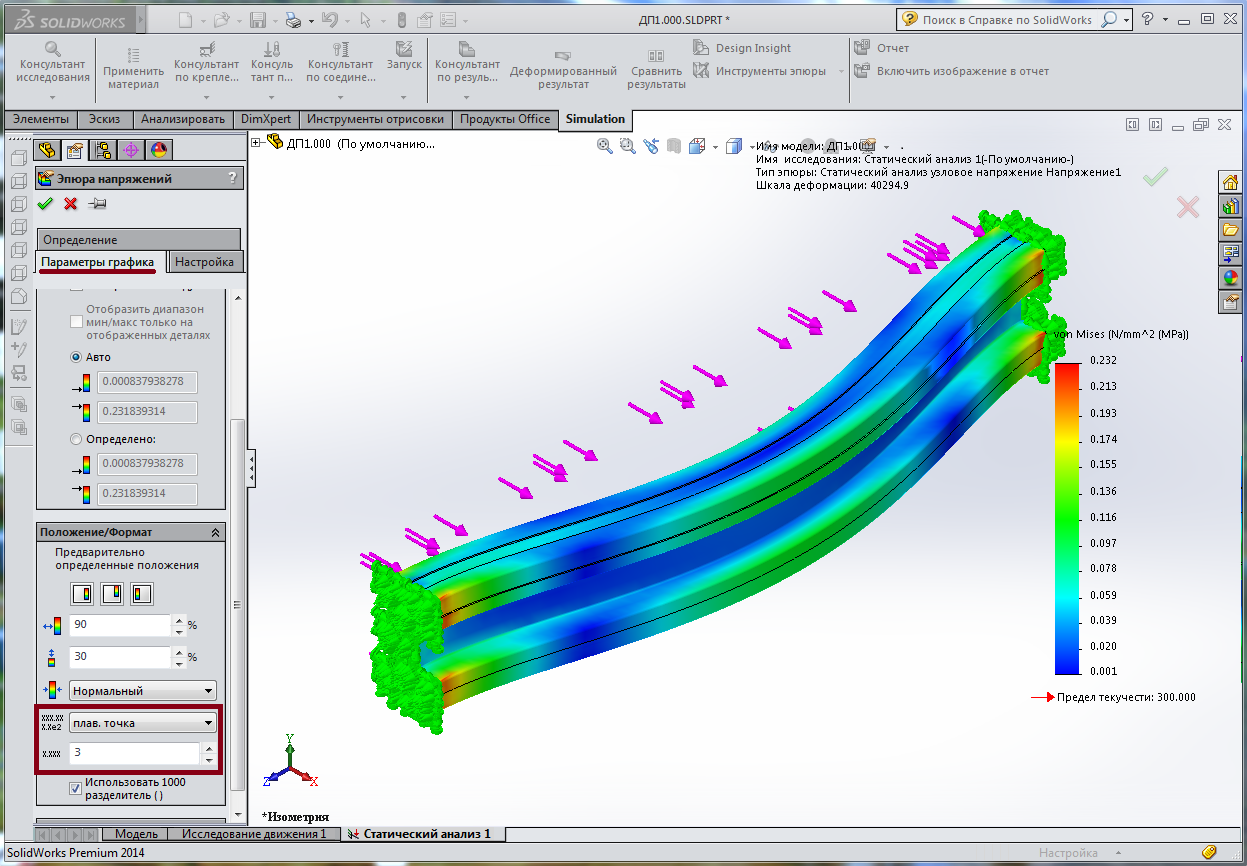
Task: Open Design Library icon in task pane
Action: click(x=1230, y=206)
